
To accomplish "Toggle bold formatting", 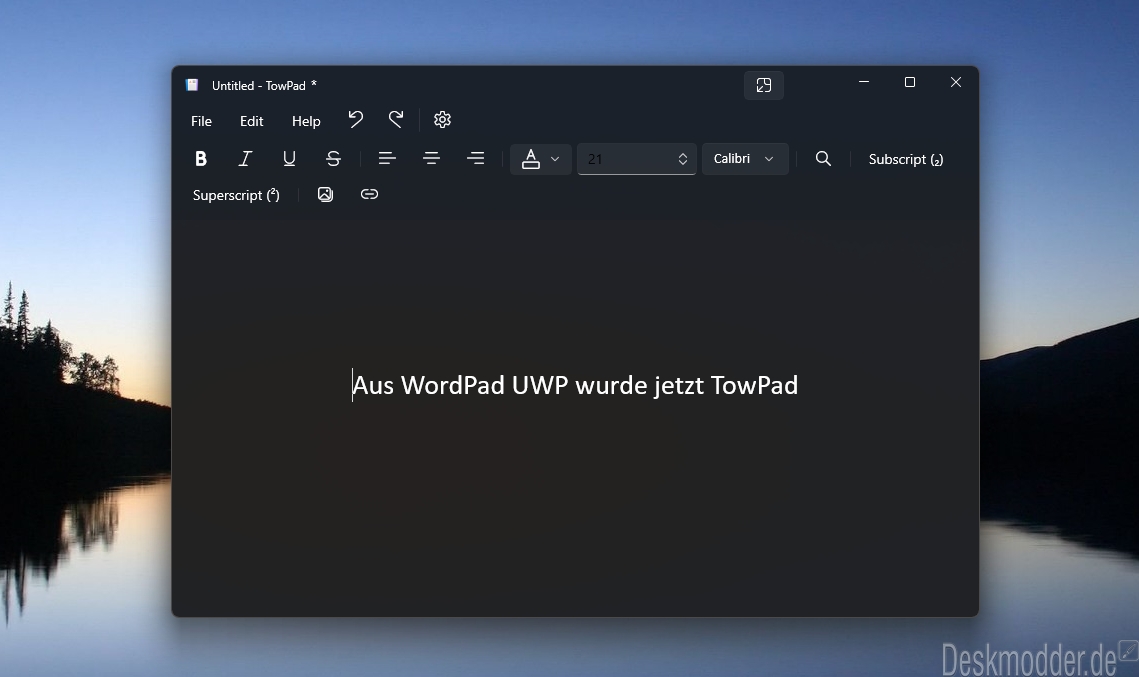I will click(201, 158).
